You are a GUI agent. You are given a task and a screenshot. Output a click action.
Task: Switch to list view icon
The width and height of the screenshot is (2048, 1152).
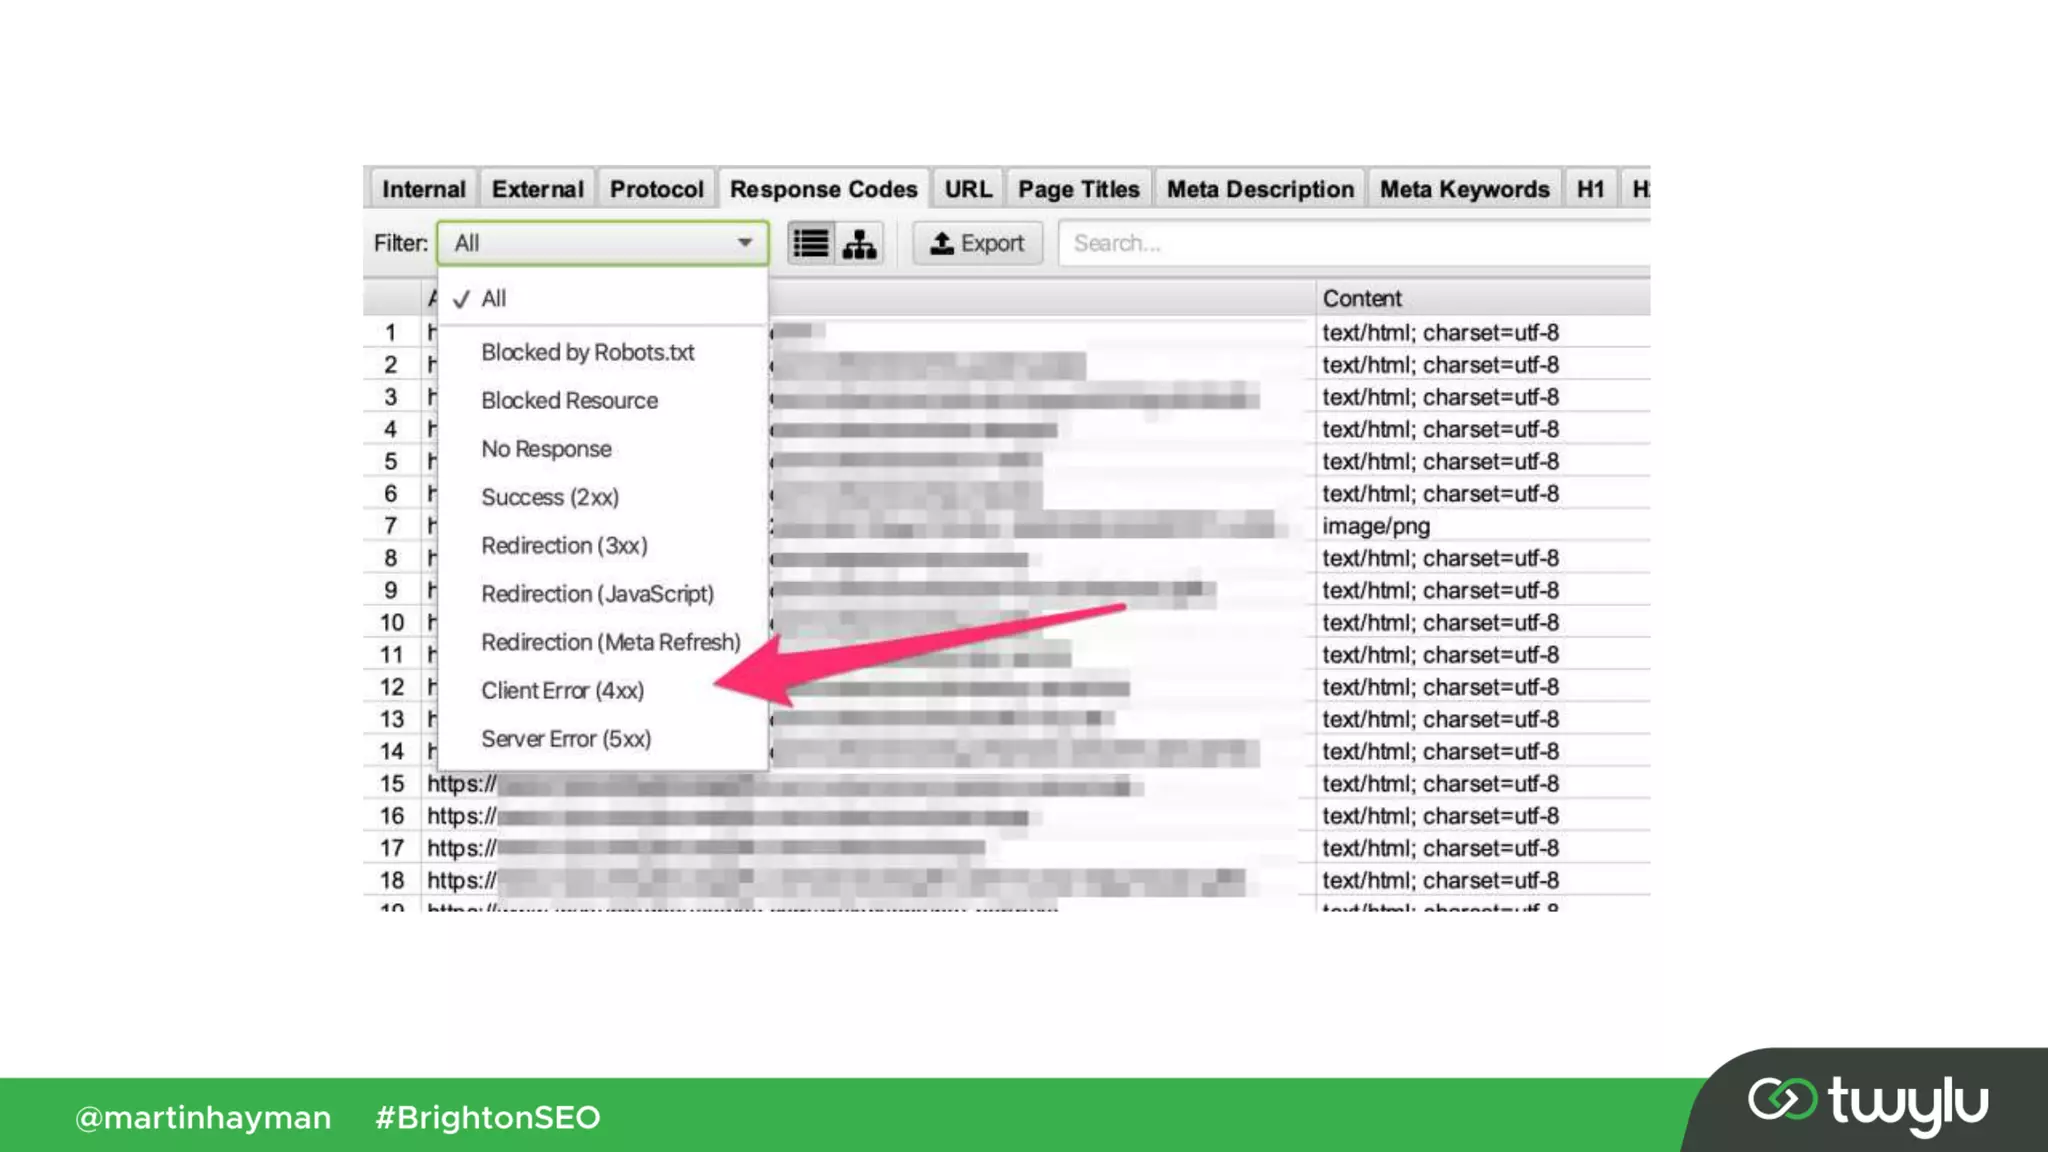tap(810, 243)
